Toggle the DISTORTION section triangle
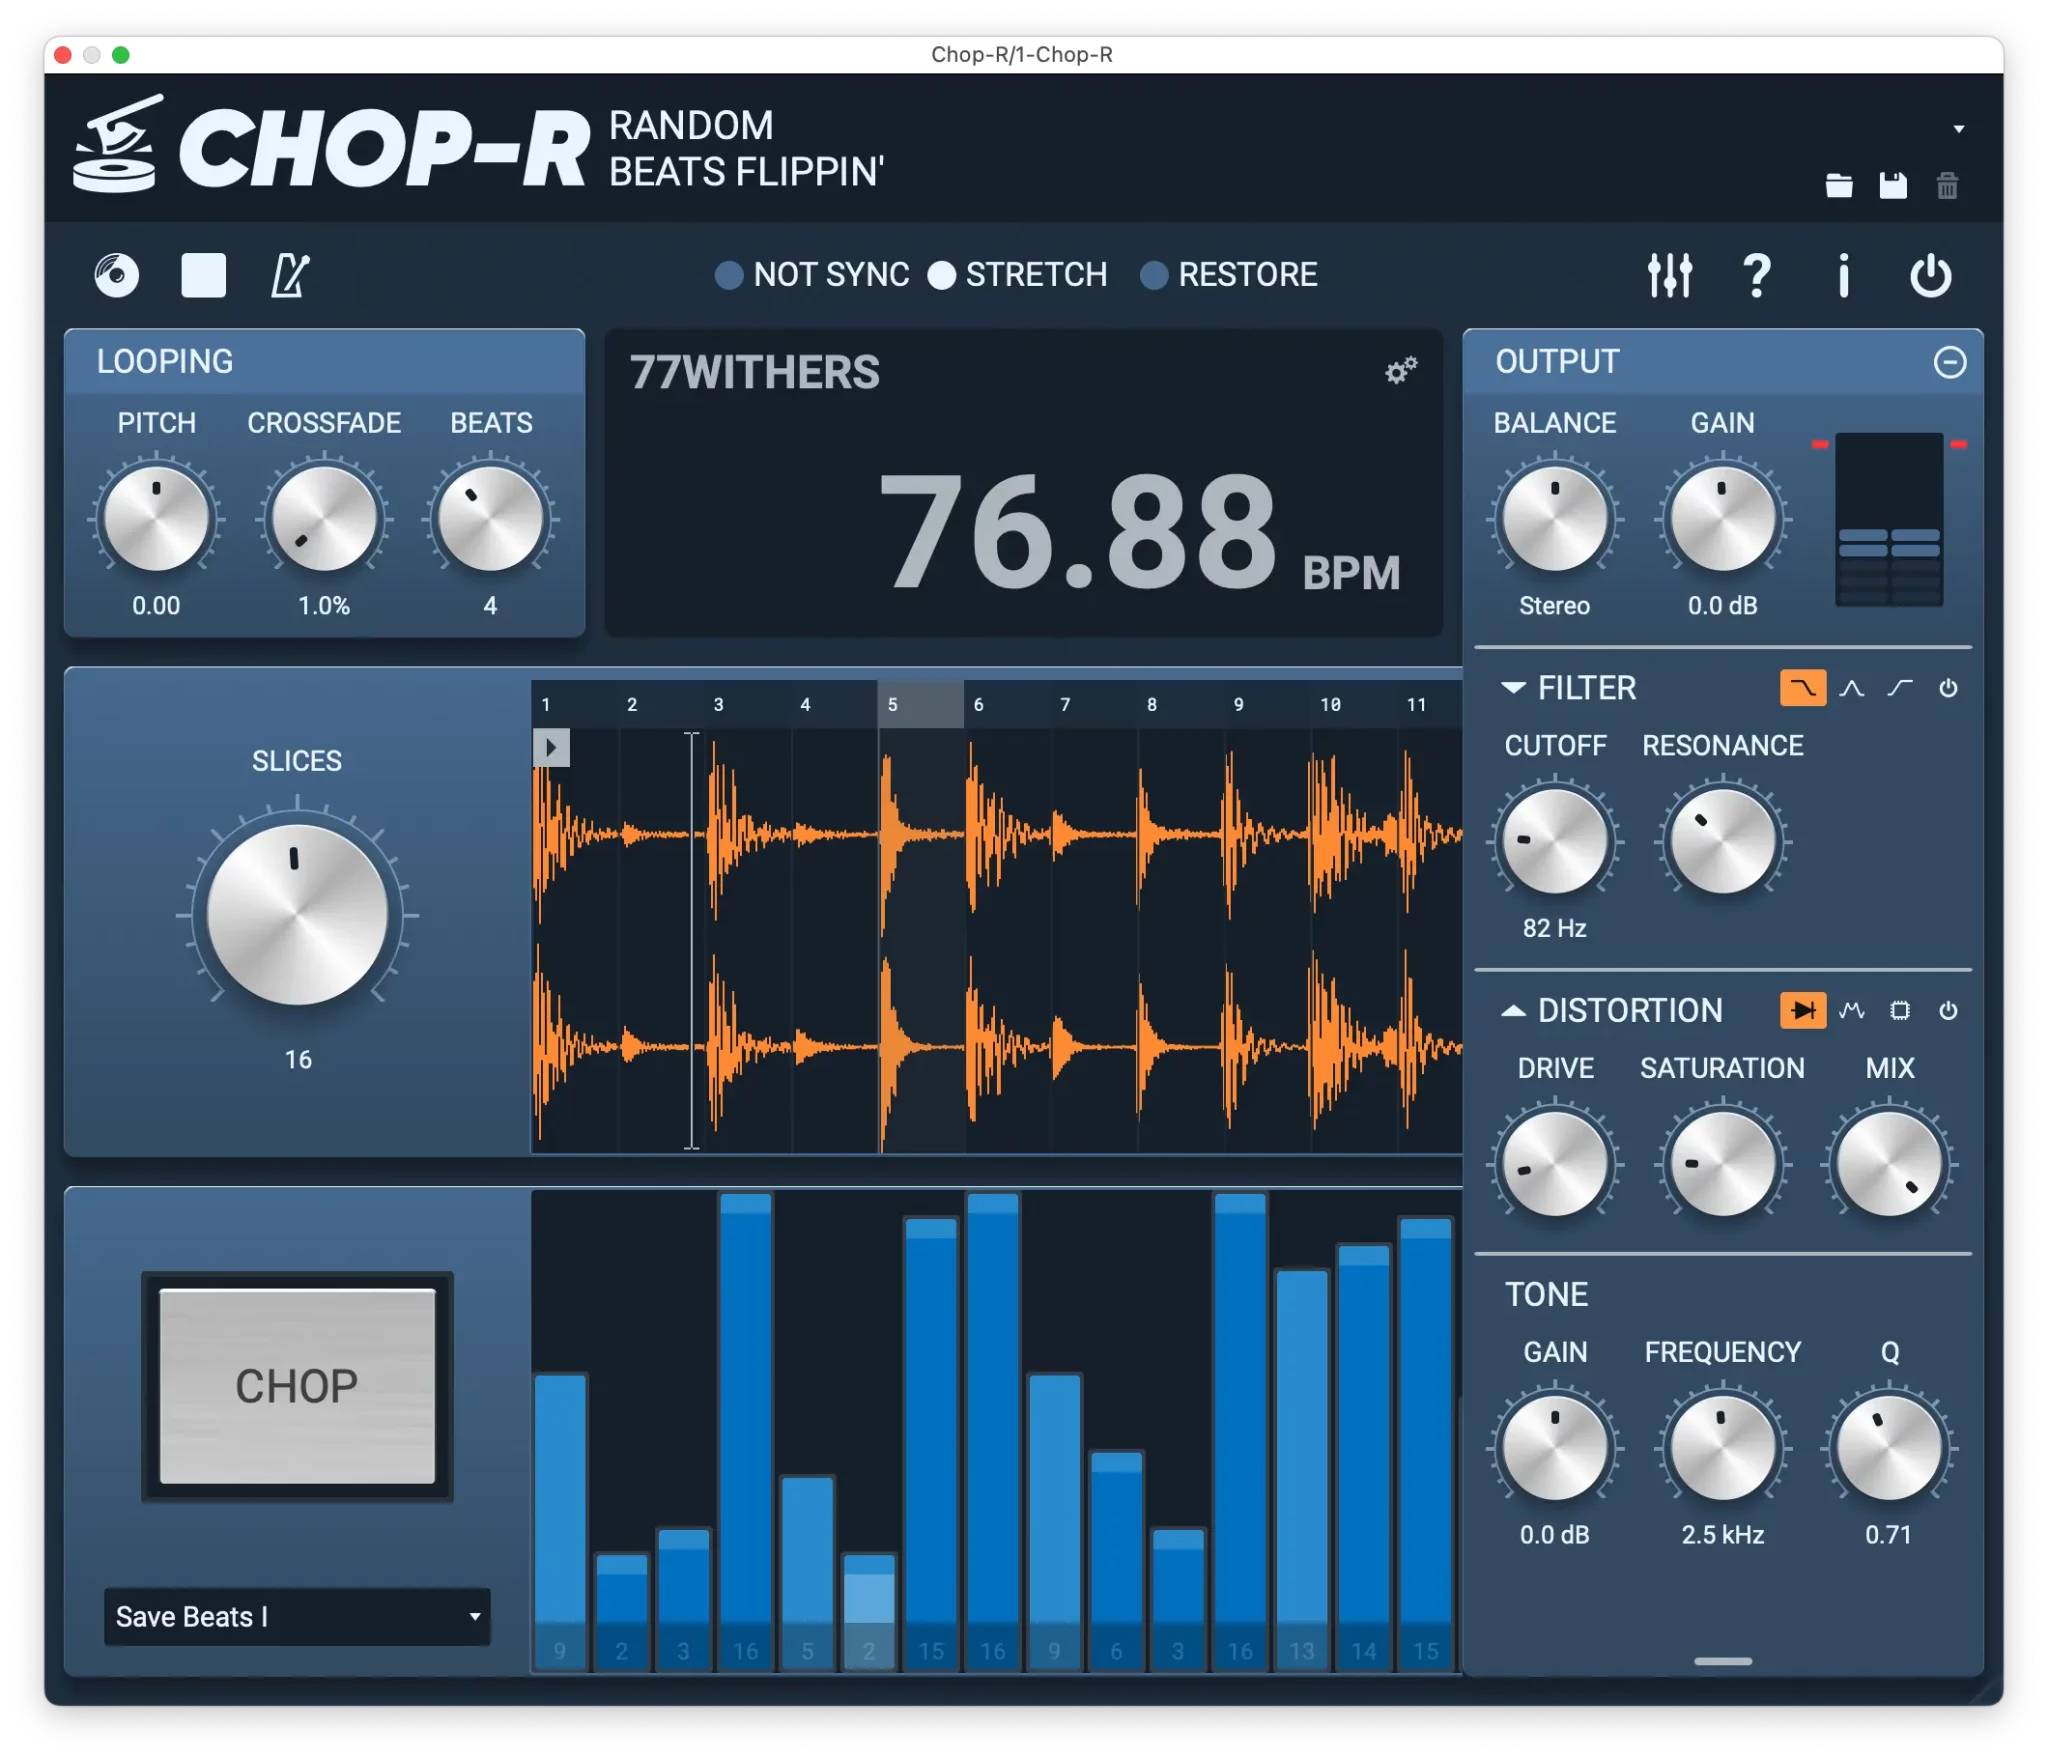 pos(1513,1011)
